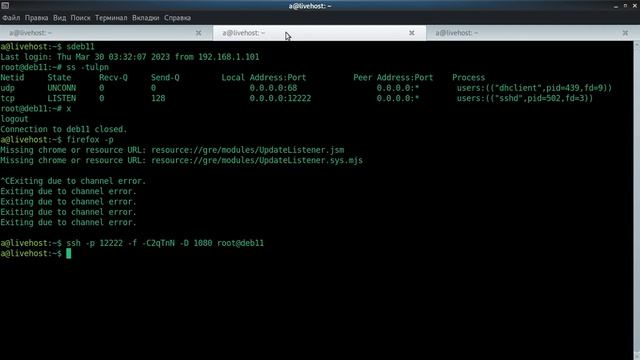
Task: Click the command text 'ss -tulpn'
Action: coord(87,67)
